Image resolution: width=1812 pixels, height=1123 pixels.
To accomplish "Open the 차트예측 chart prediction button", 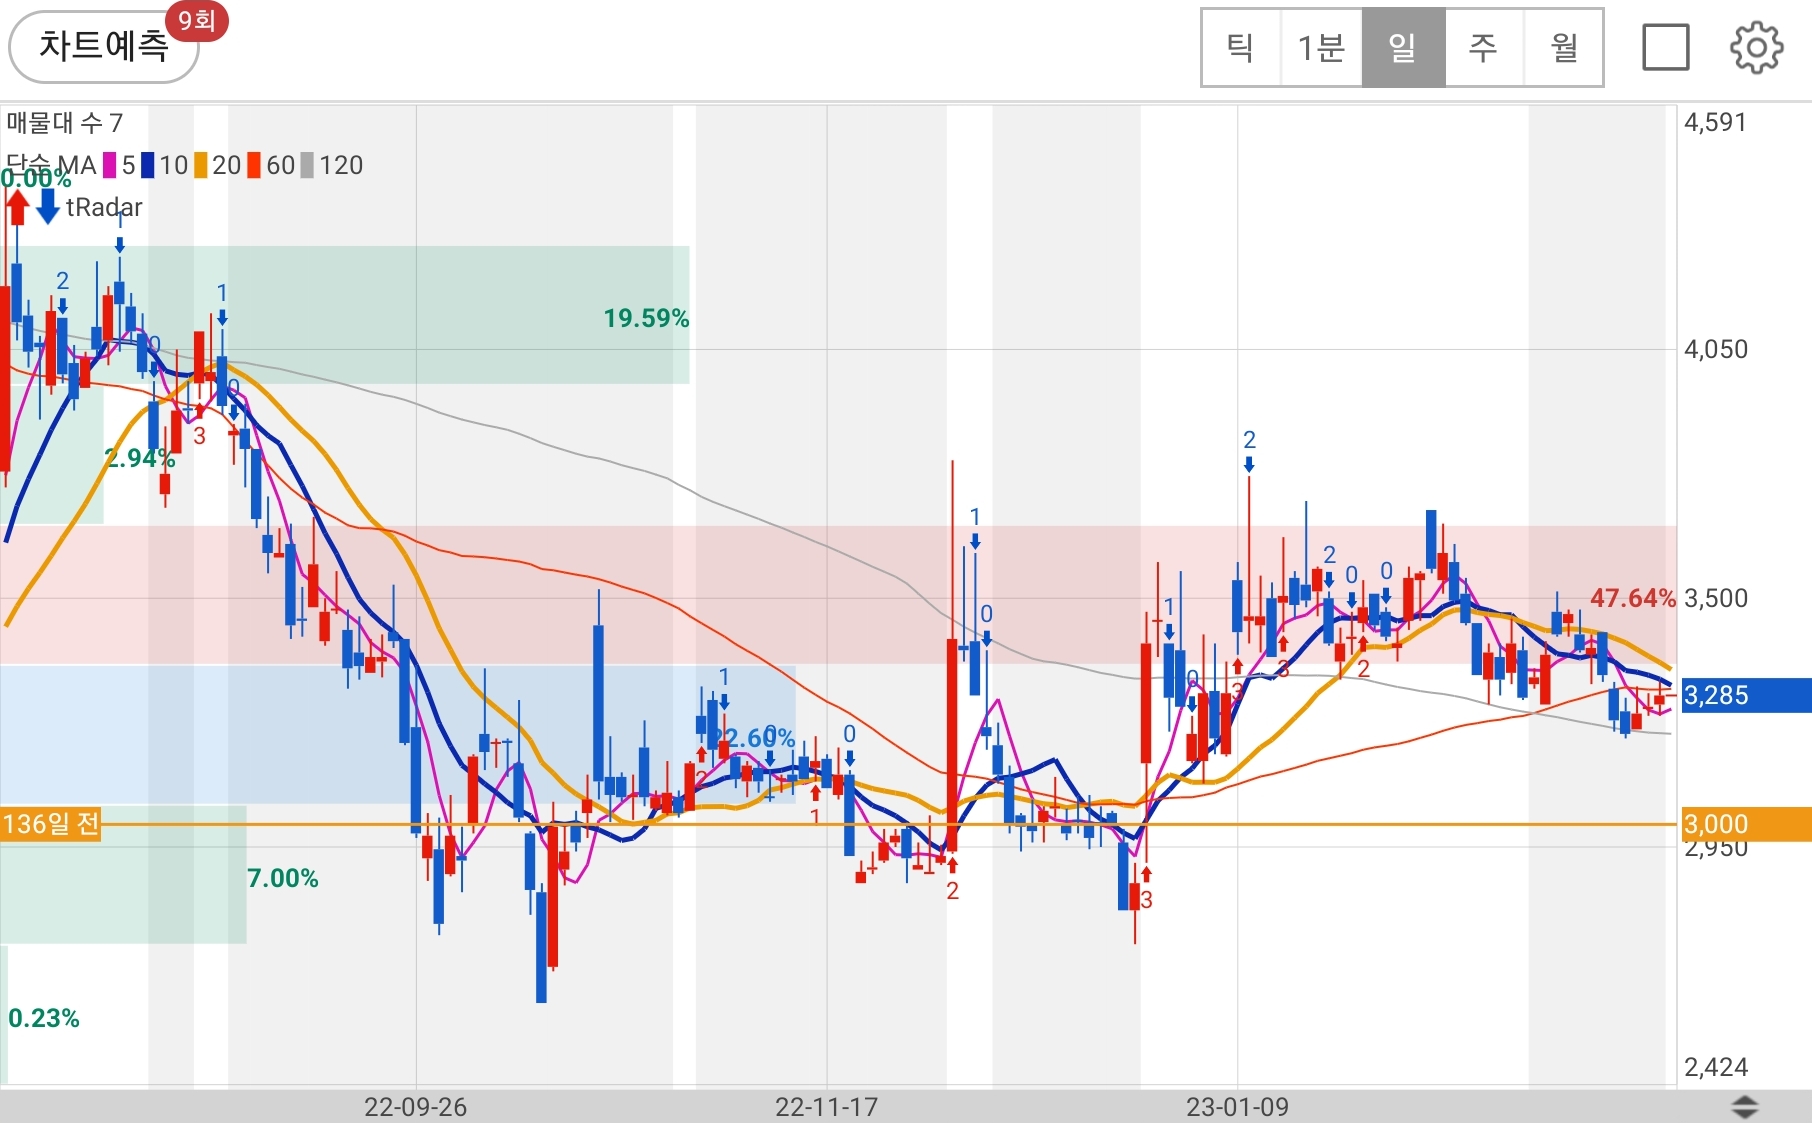I will pos(103,47).
